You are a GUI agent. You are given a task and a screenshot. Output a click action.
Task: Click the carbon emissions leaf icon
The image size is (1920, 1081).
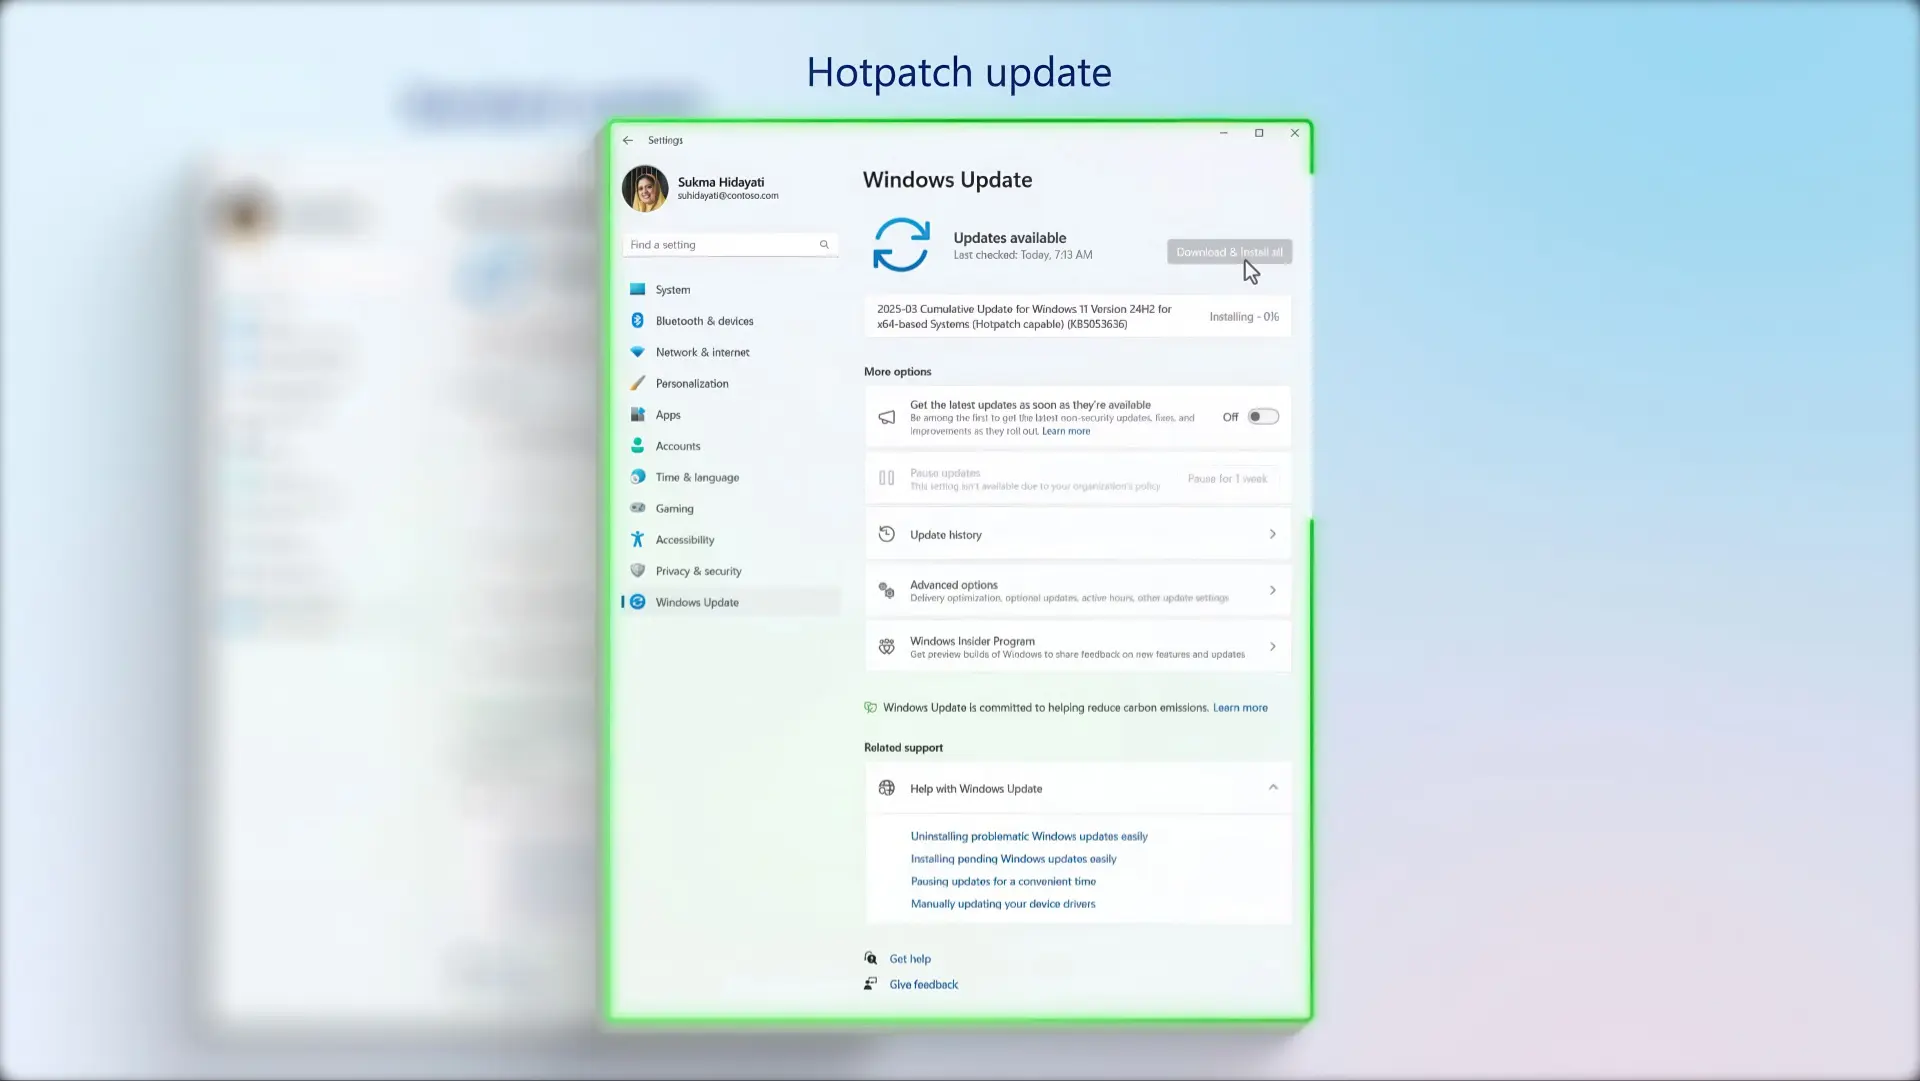[x=871, y=708]
